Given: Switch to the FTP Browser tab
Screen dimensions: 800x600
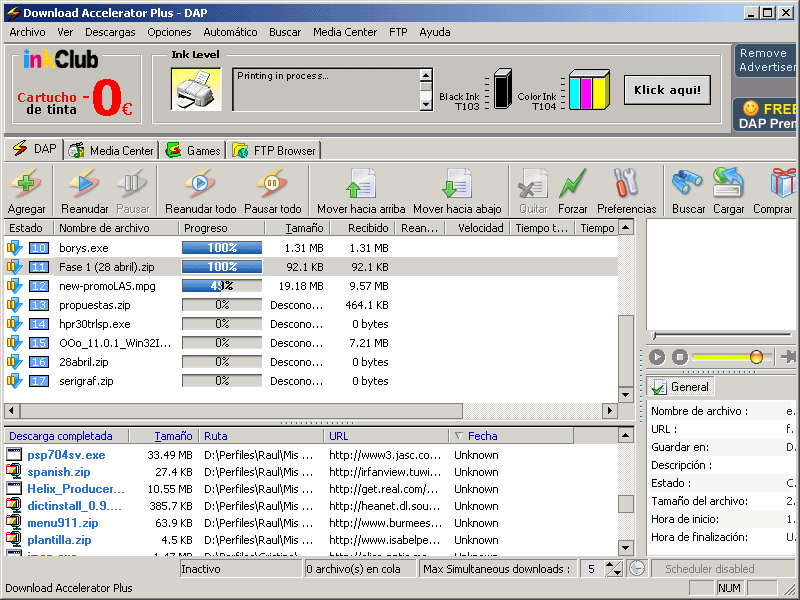Looking at the screenshot, I should point(275,151).
